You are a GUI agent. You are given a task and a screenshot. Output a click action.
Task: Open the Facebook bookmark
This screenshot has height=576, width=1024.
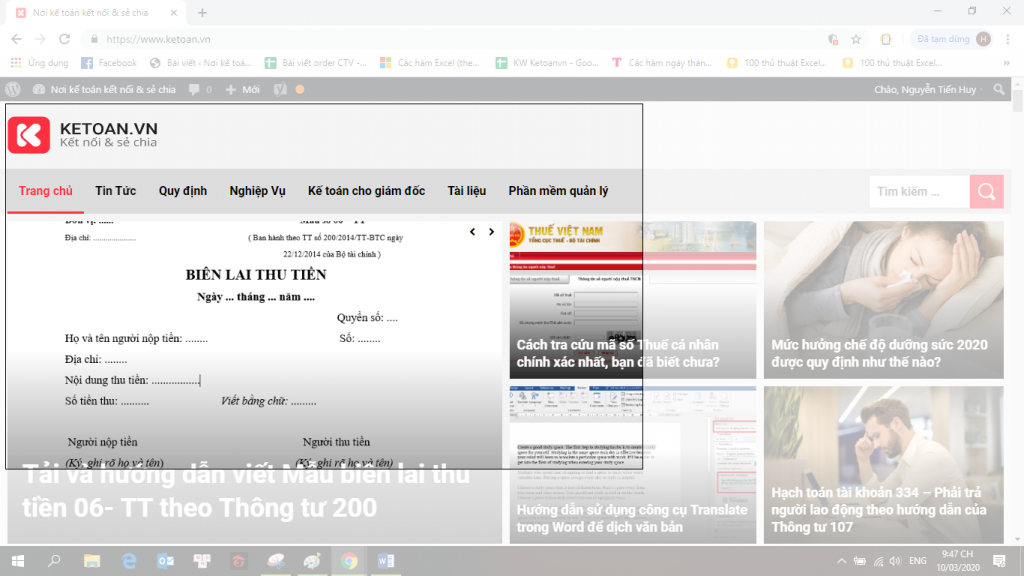[x=109, y=63]
